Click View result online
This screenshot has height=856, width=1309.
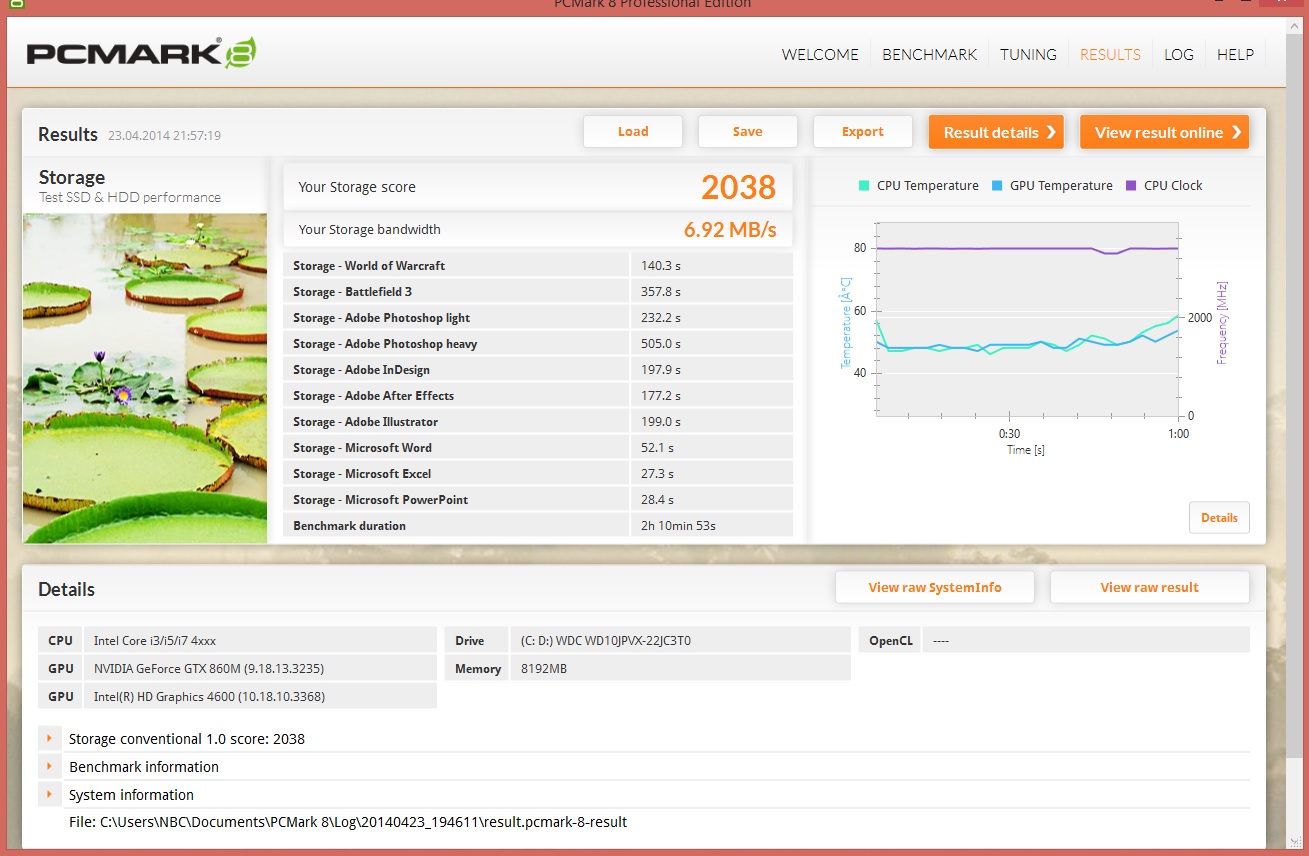pos(1164,132)
